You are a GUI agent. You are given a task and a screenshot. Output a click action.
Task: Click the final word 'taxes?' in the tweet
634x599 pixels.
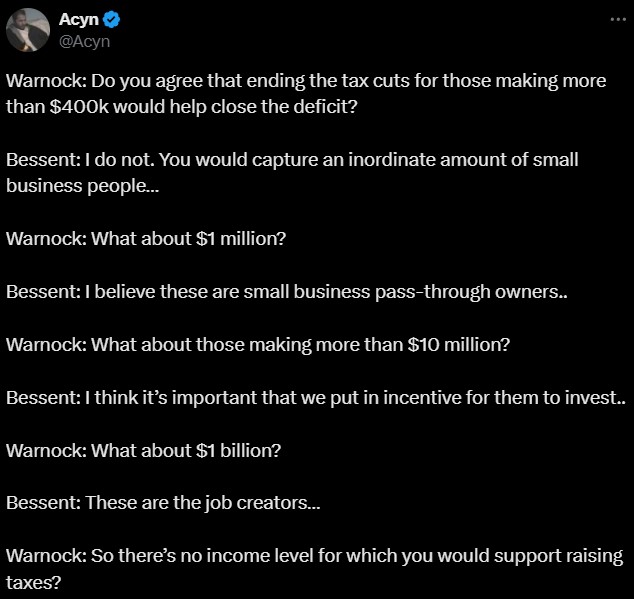point(34,583)
